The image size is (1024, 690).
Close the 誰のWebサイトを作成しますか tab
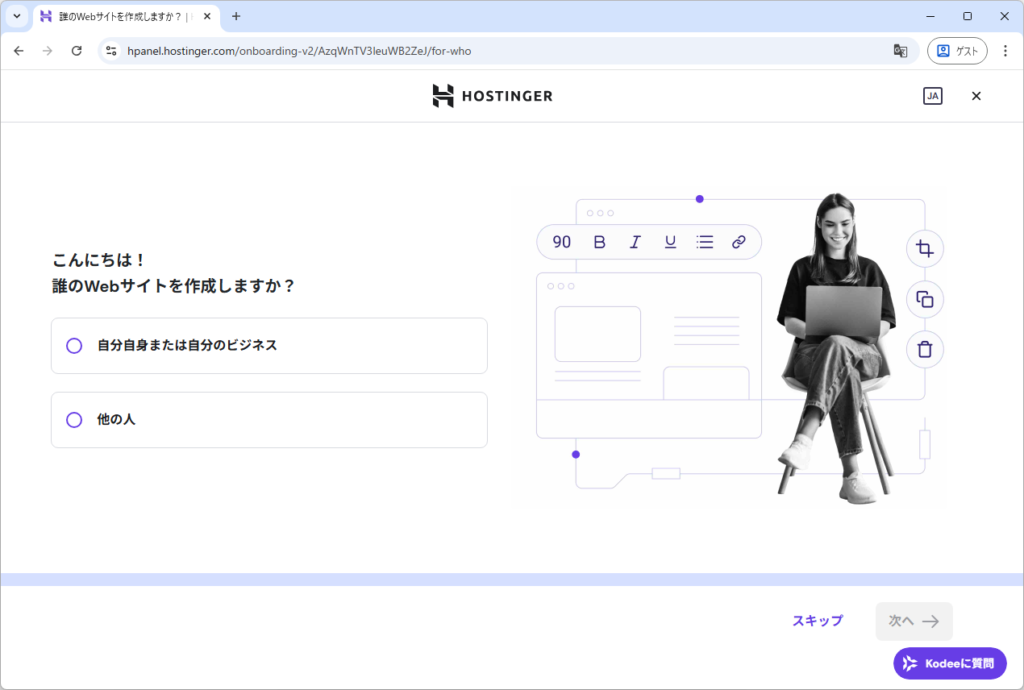(207, 16)
